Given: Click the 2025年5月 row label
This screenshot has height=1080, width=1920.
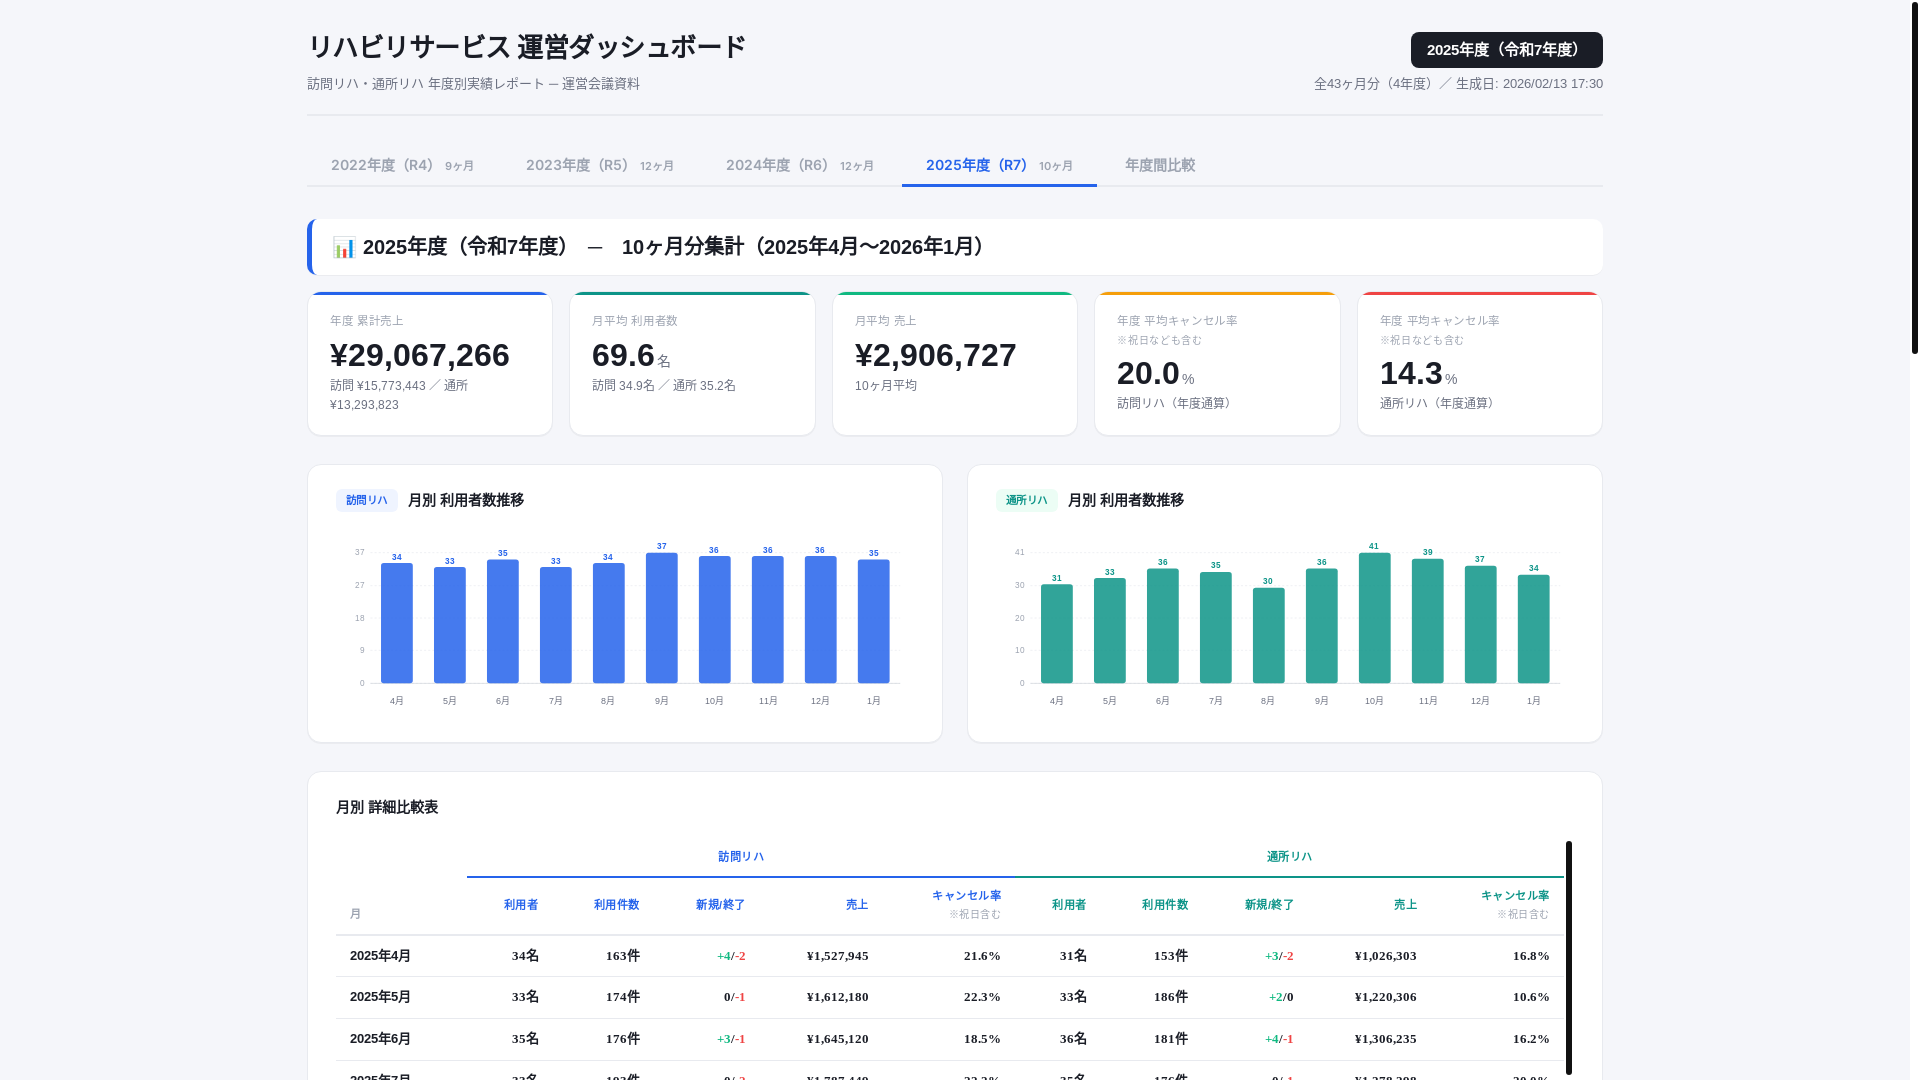Looking at the screenshot, I should pos(380,997).
